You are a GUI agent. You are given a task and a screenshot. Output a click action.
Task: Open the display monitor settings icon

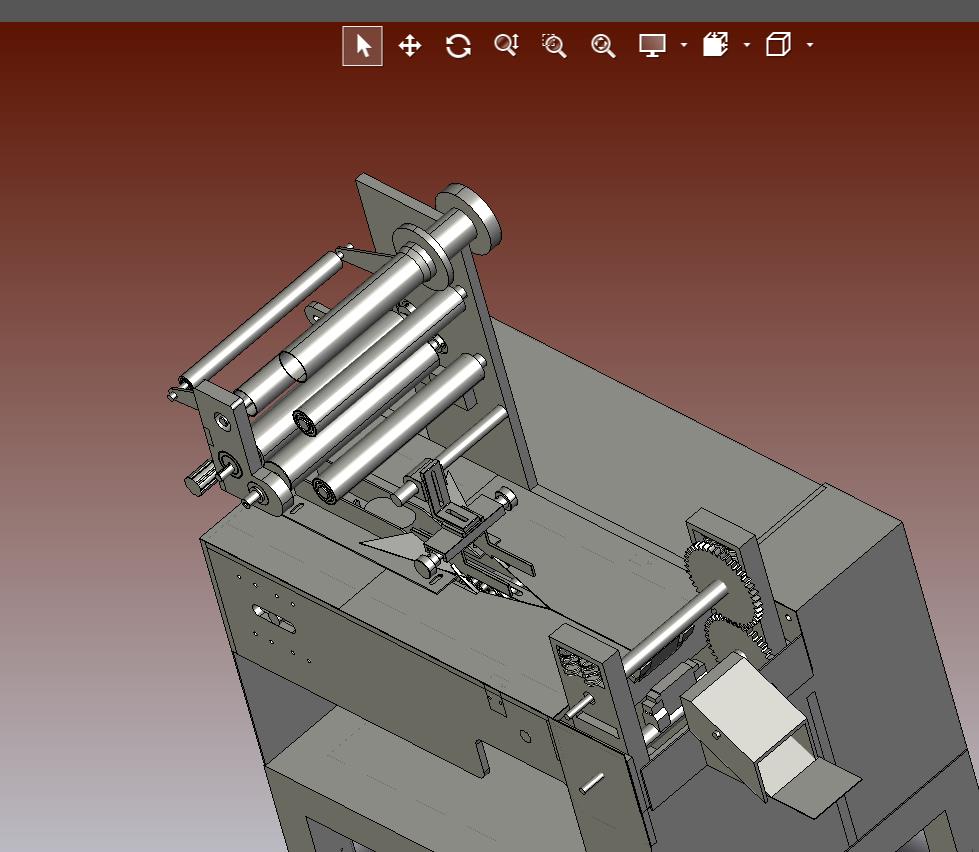pos(652,45)
